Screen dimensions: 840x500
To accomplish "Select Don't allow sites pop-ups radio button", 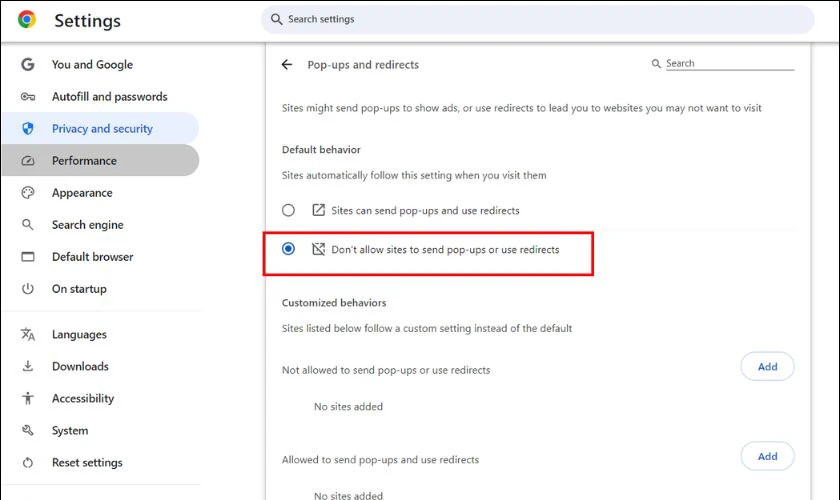I will [x=288, y=249].
